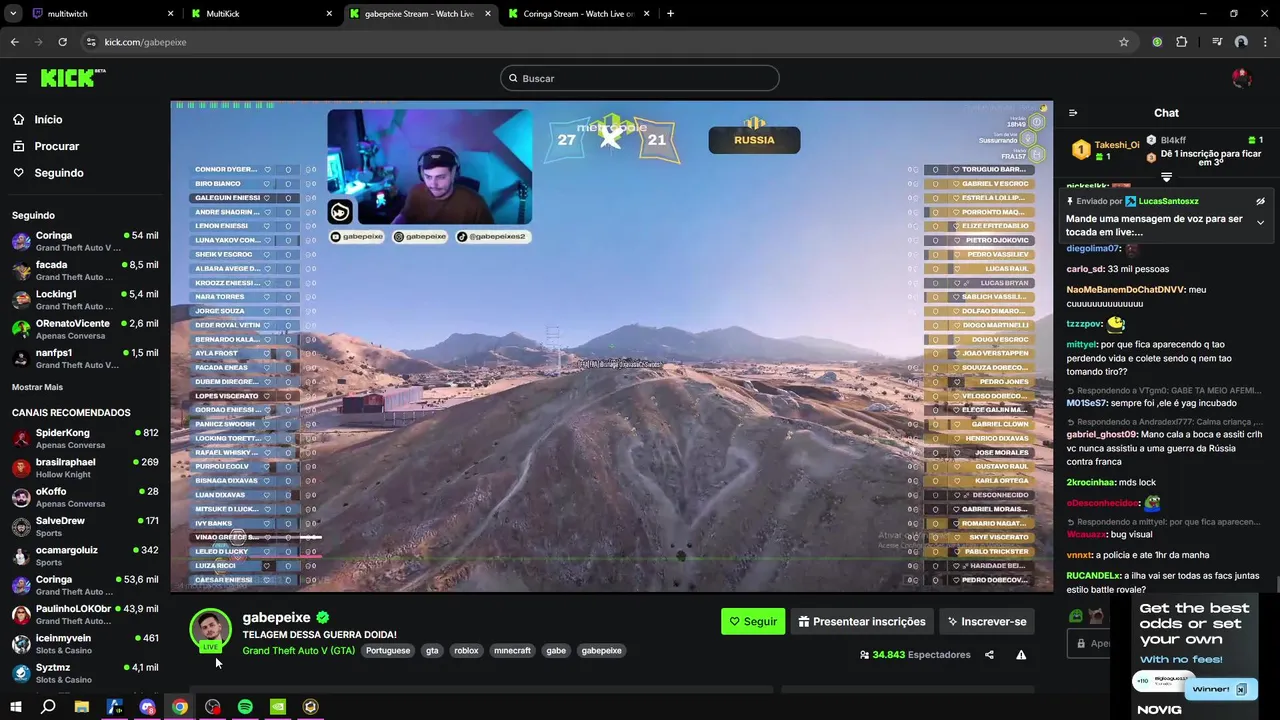Expand the gift leaderboard handle
The height and width of the screenshot is (720, 1280).
(1166, 177)
